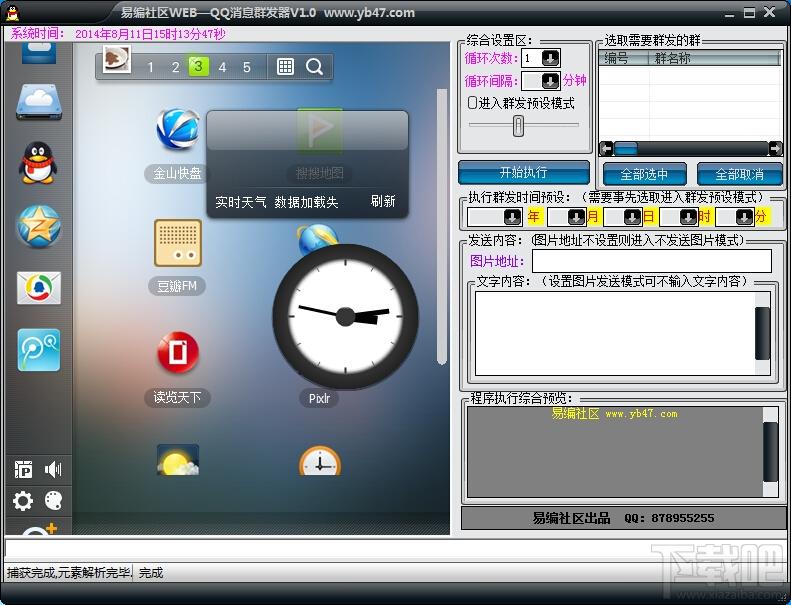This screenshot has width=791, height=605.
Task: Open the 分 (minute) dropdown
Action: coord(744,217)
